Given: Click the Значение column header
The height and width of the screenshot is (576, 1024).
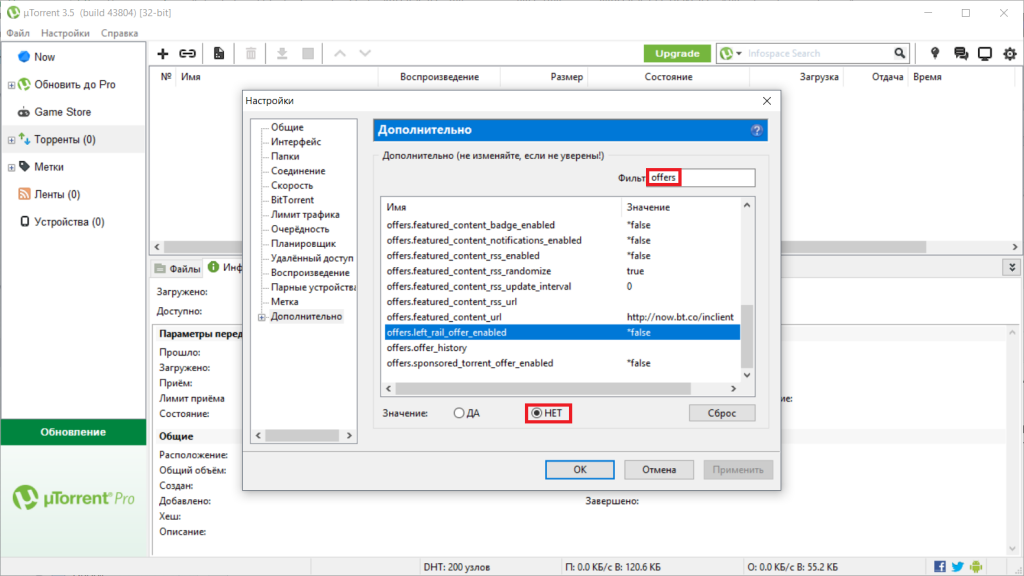Looking at the screenshot, I should click(680, 207).
